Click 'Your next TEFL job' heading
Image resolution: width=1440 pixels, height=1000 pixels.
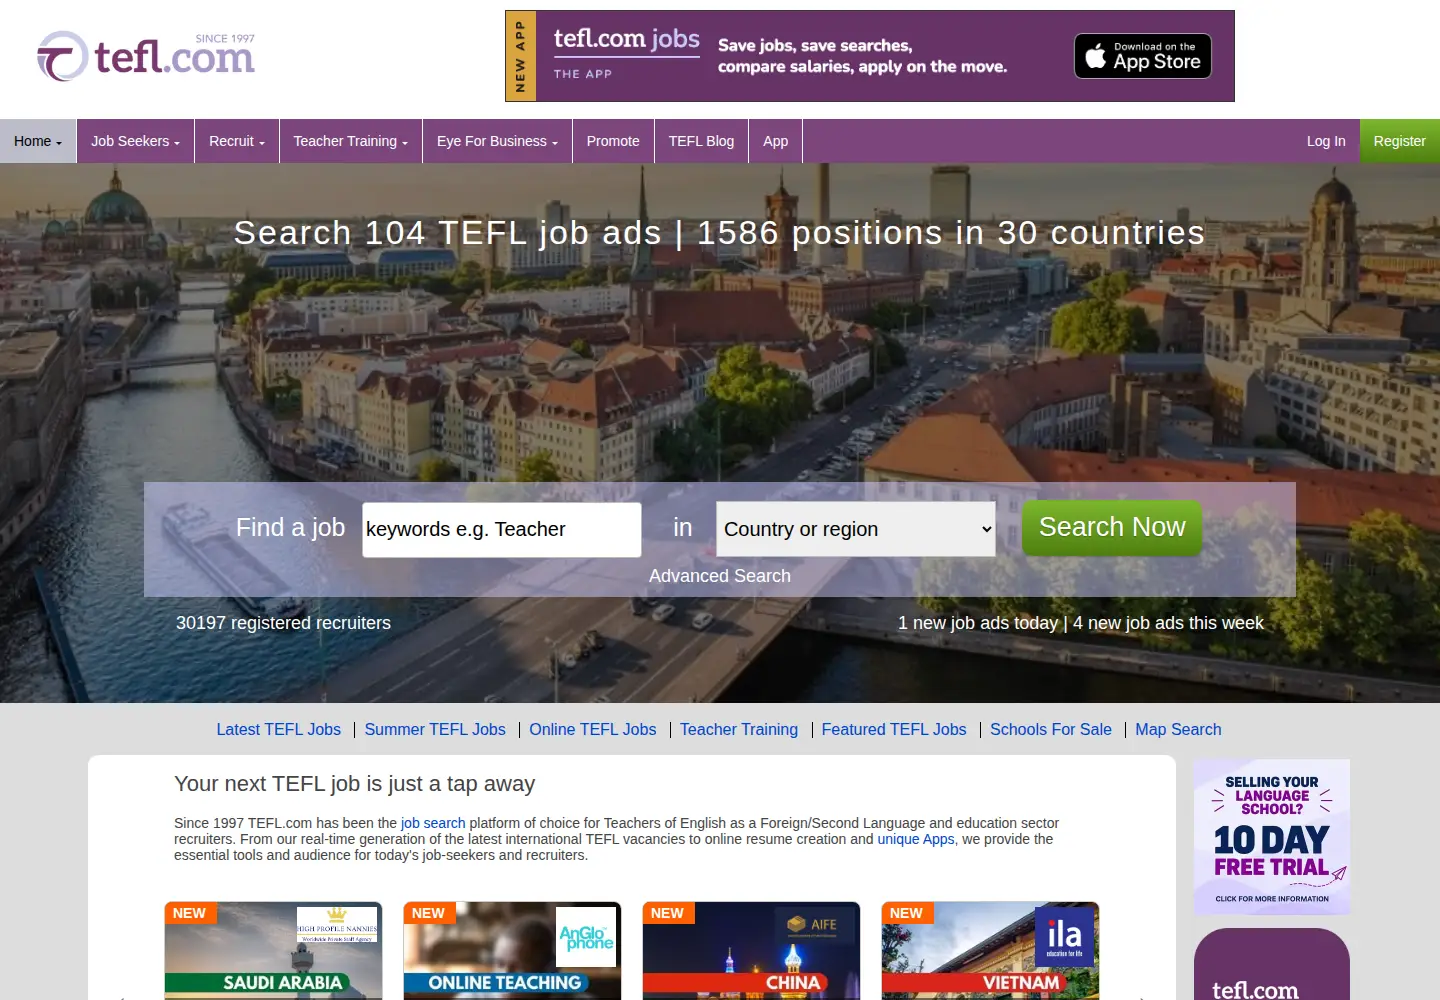(x=354, y=784)
